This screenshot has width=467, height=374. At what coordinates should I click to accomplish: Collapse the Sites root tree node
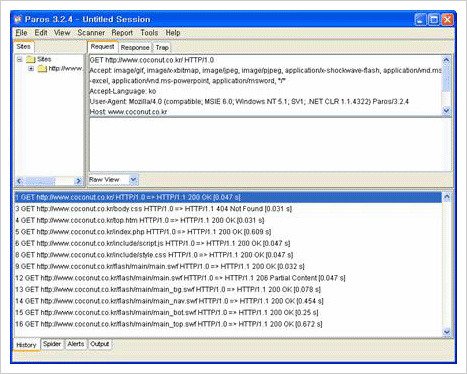[20, 60]
